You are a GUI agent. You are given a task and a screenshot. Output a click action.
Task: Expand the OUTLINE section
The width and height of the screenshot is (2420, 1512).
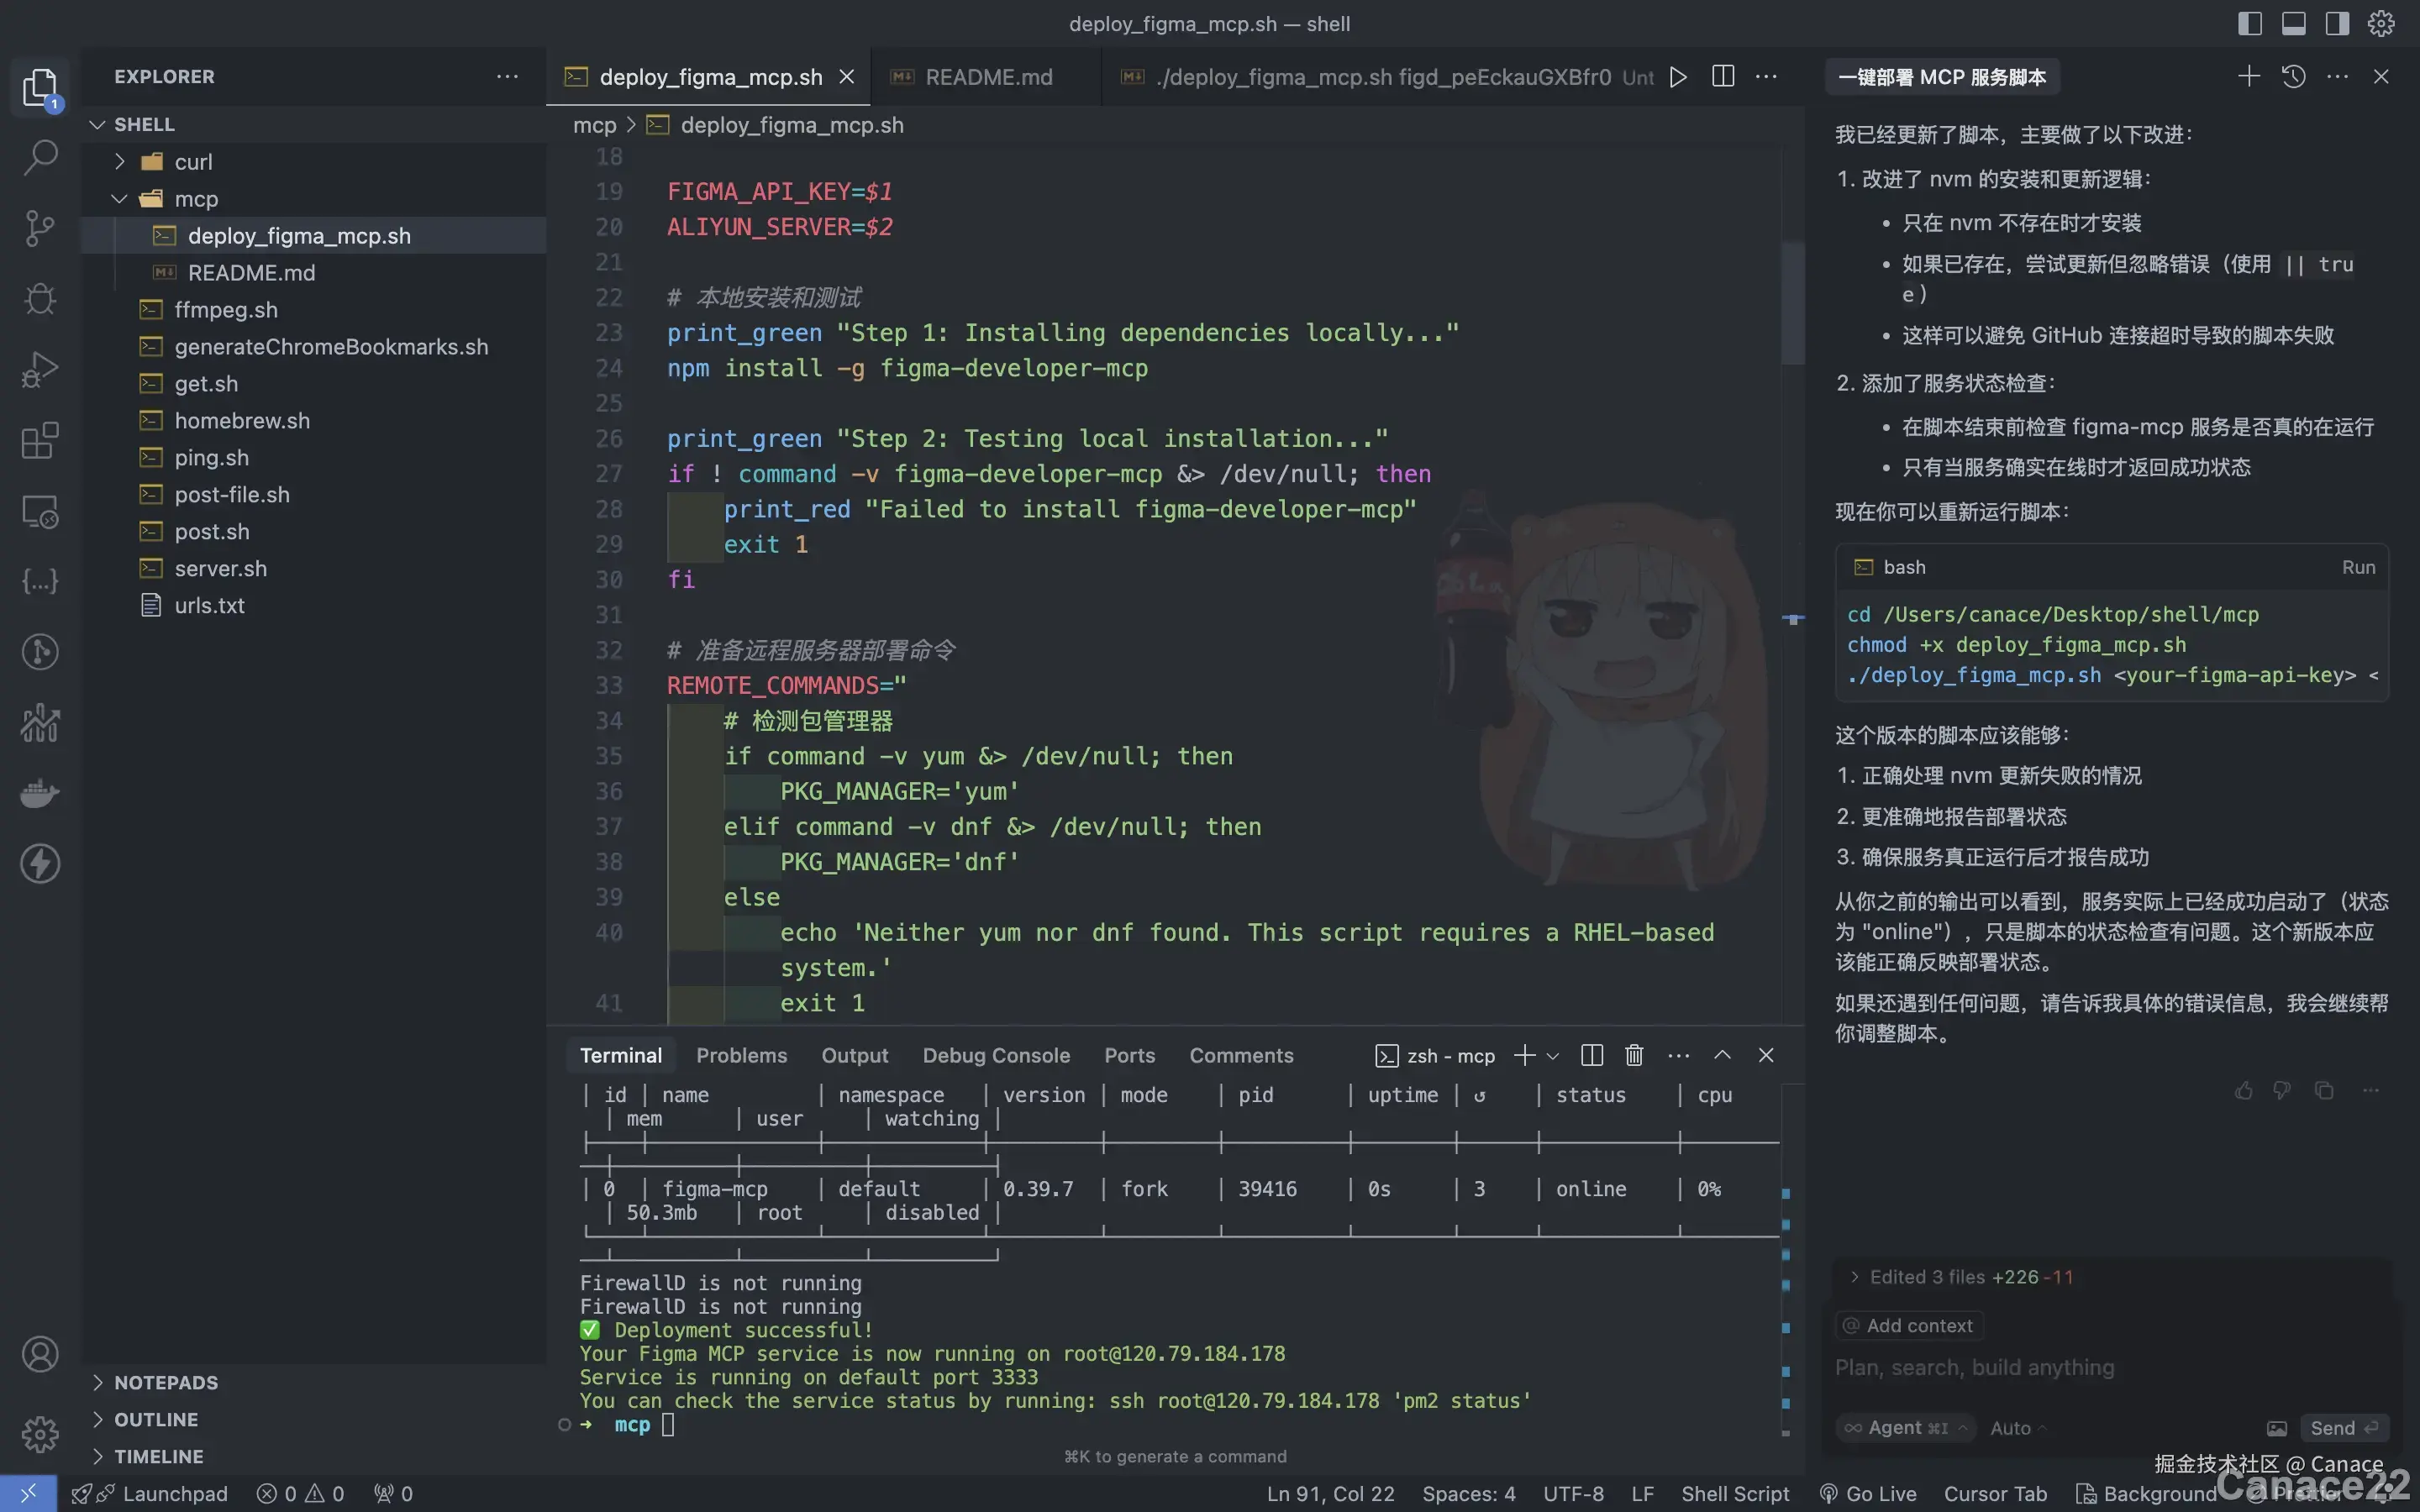(x=156, y=1419)
